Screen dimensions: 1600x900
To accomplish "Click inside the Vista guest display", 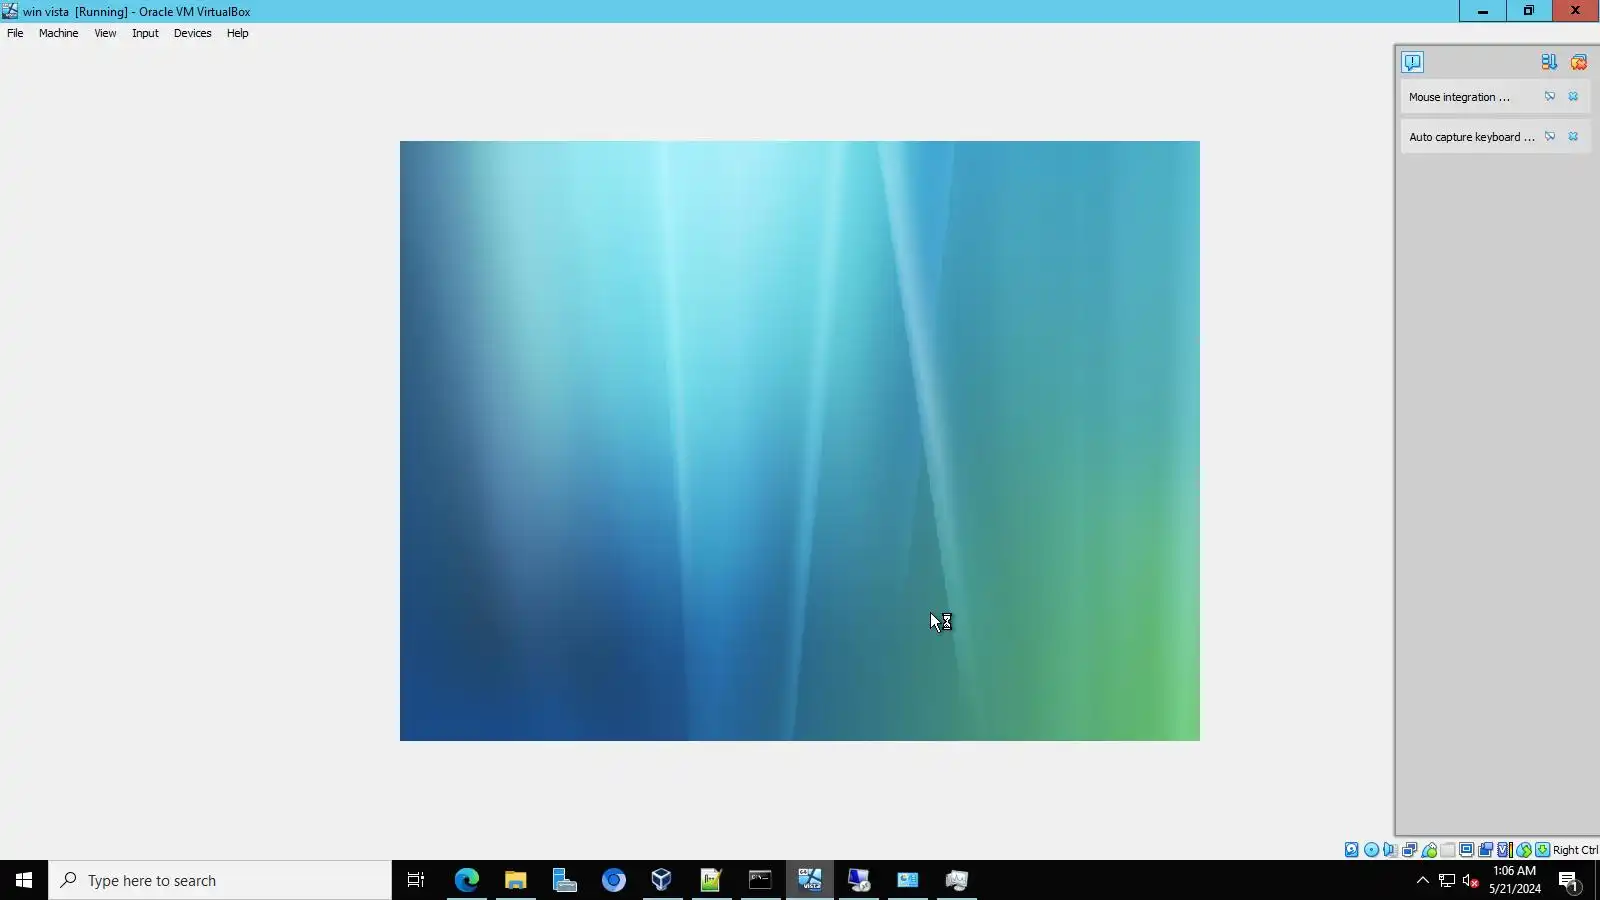I will point(800,441).
